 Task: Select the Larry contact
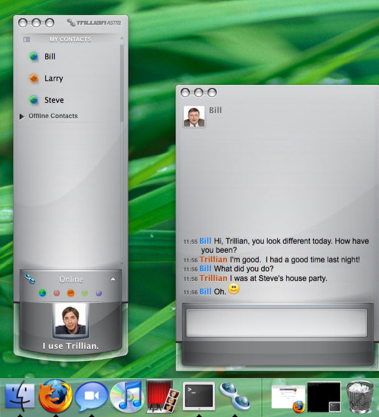(x=54, y=78)
